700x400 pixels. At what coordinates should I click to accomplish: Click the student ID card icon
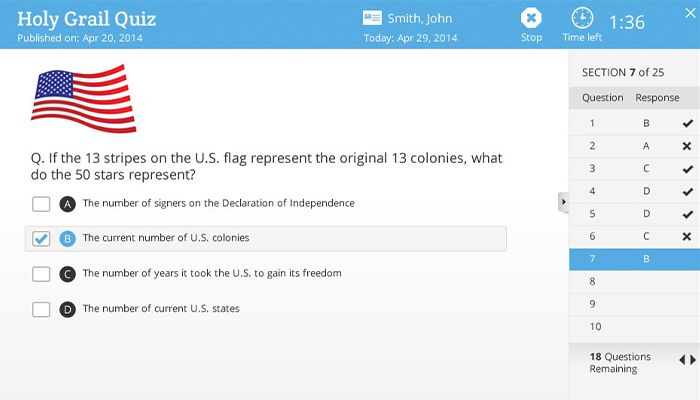[x=373, y=18]
